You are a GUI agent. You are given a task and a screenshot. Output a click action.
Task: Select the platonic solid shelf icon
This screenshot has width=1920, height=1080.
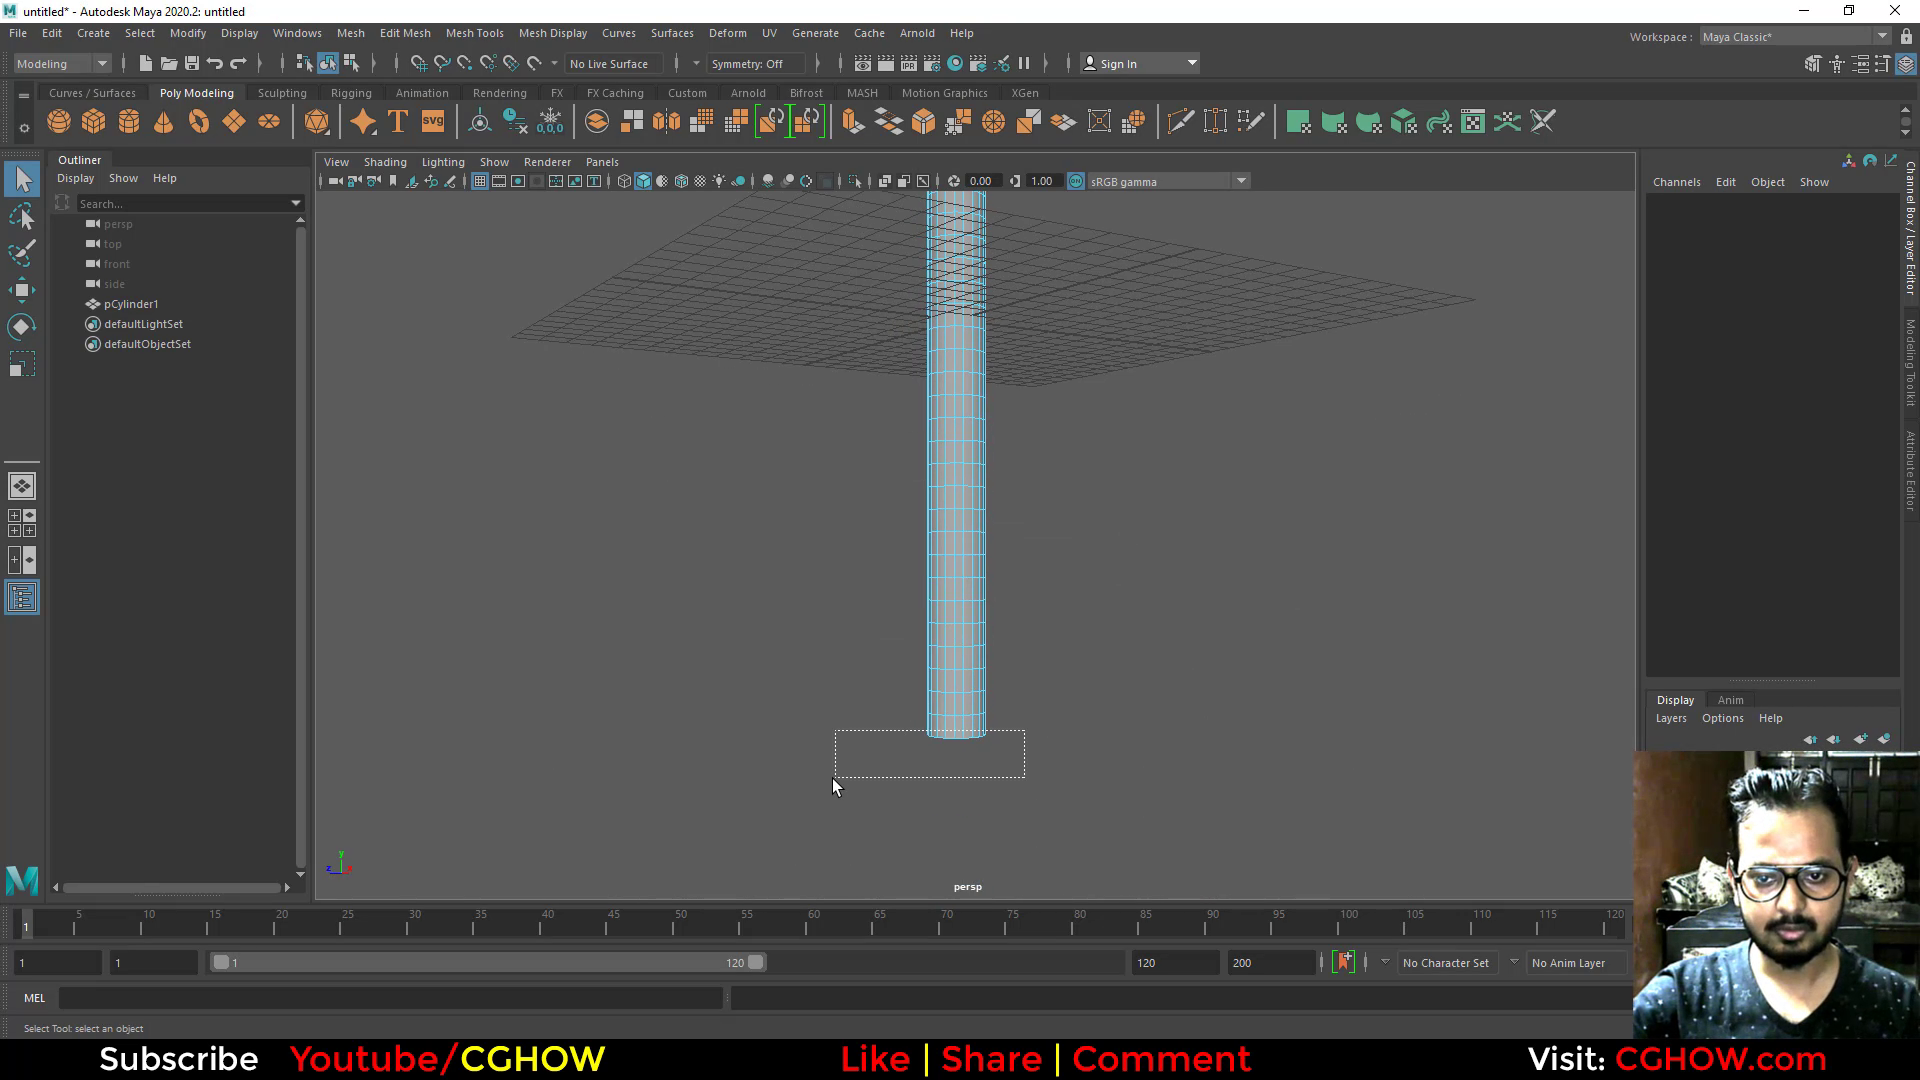click(318, 121)
